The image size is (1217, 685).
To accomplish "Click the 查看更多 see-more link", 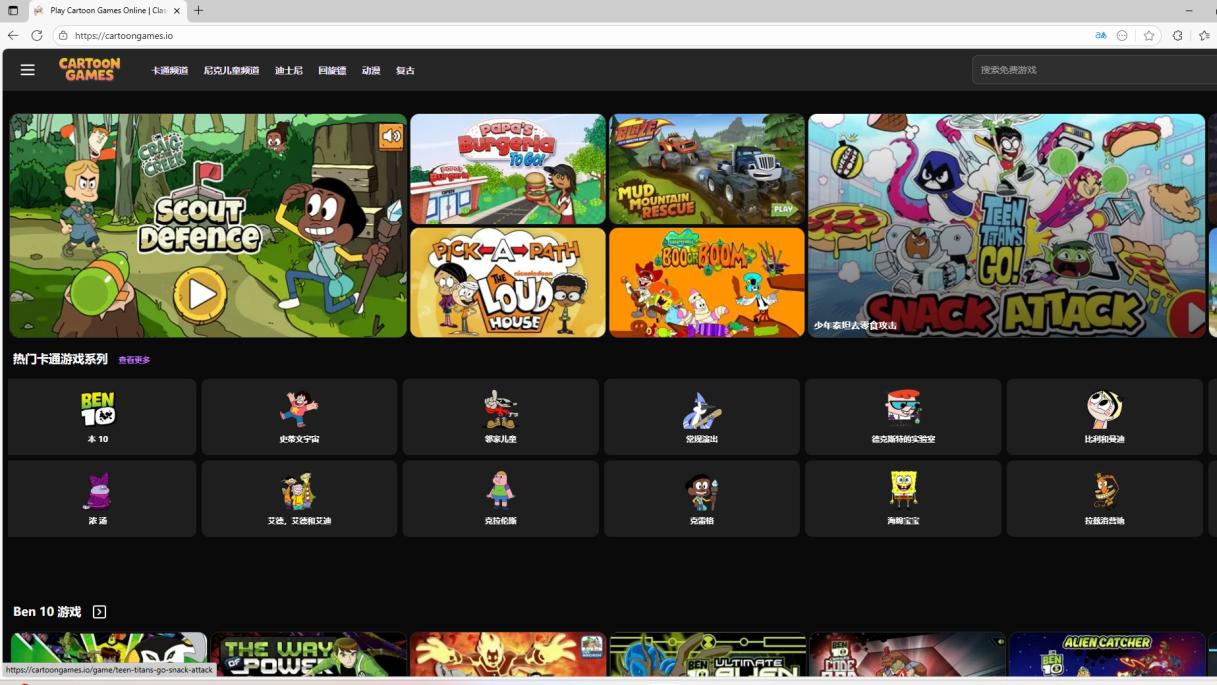I will coord(134,360).
